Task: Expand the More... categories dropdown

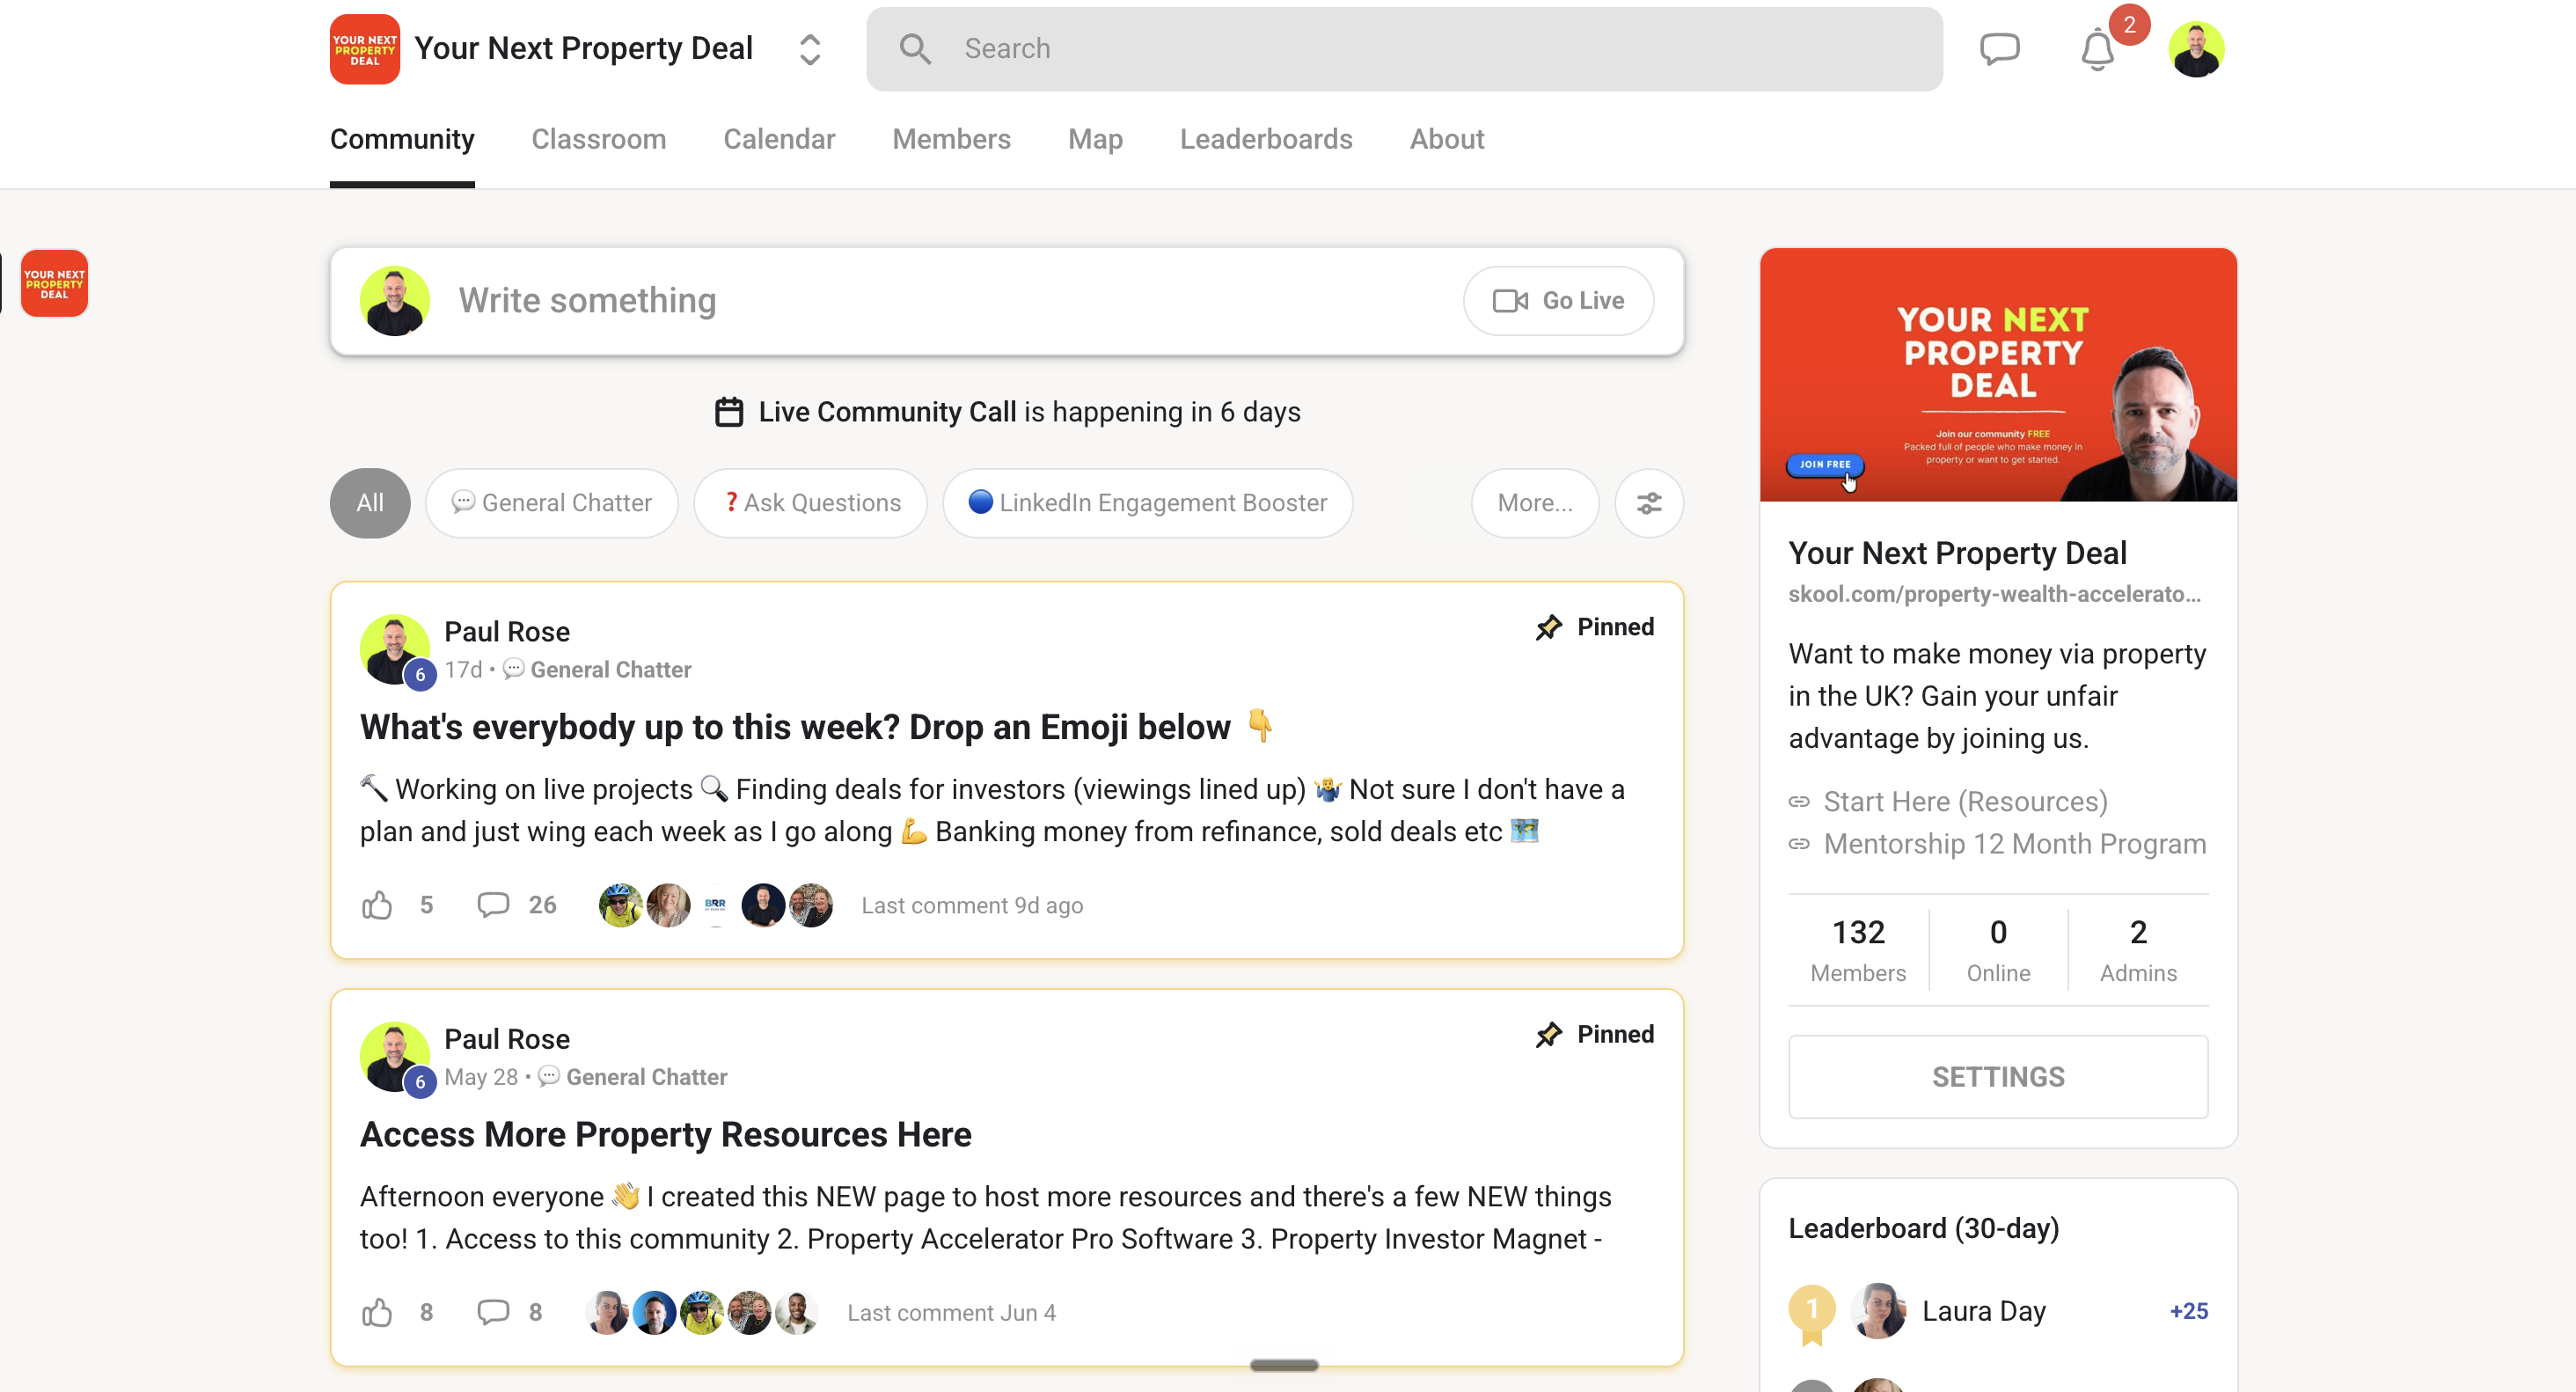Action: tap(1535, 503)
